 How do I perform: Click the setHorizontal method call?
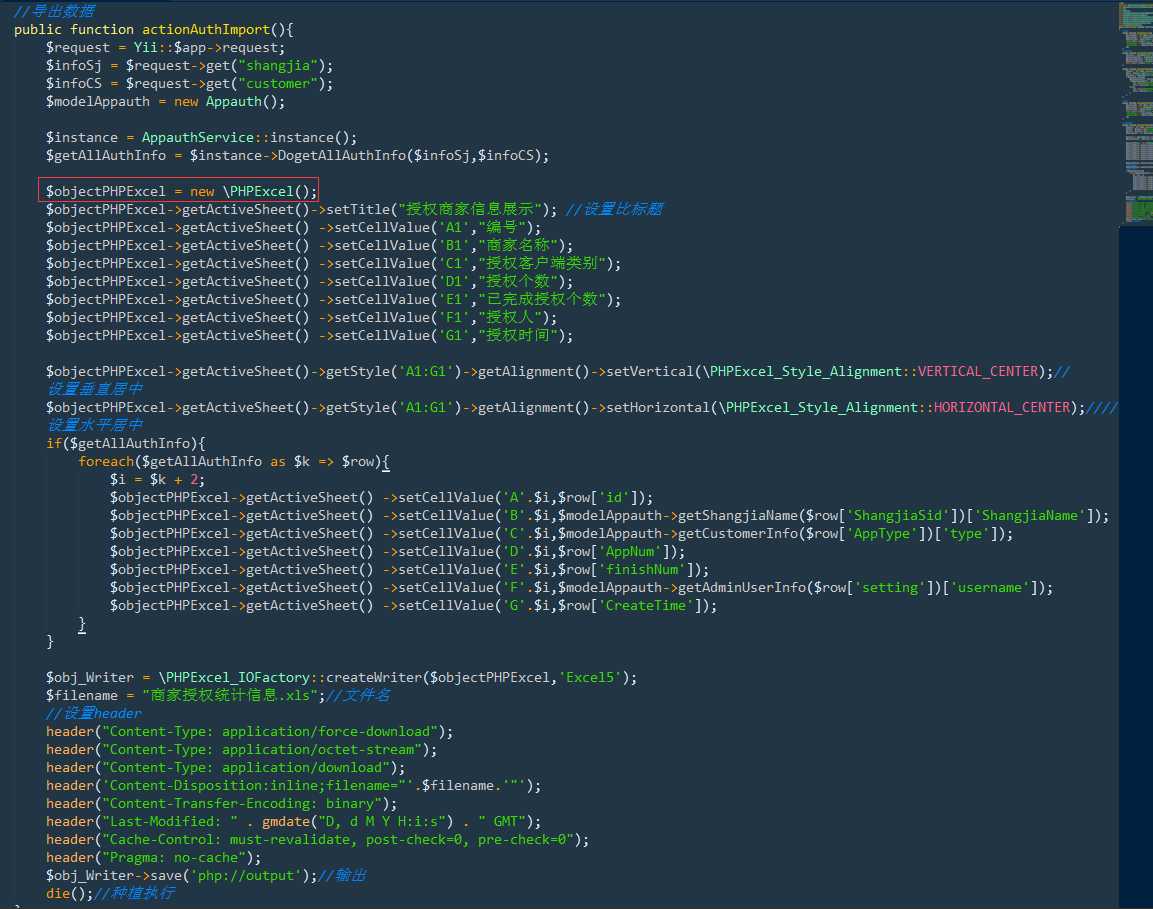coord(658,407)
